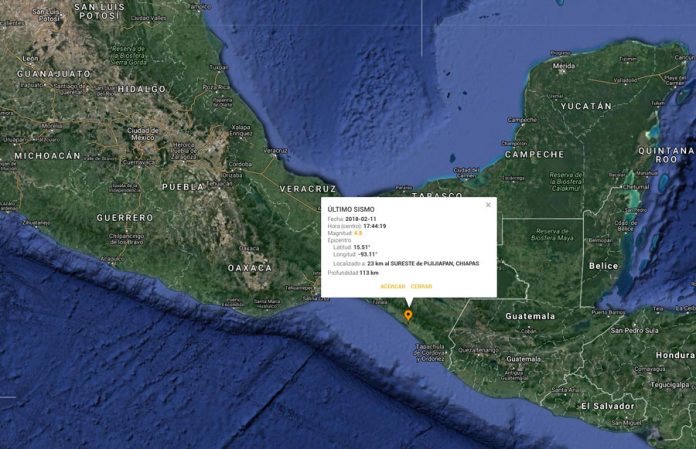Click the Belice country label
The height and width of the screenshot is (449, 696).
pyautogui.click(x=603, y=266)
